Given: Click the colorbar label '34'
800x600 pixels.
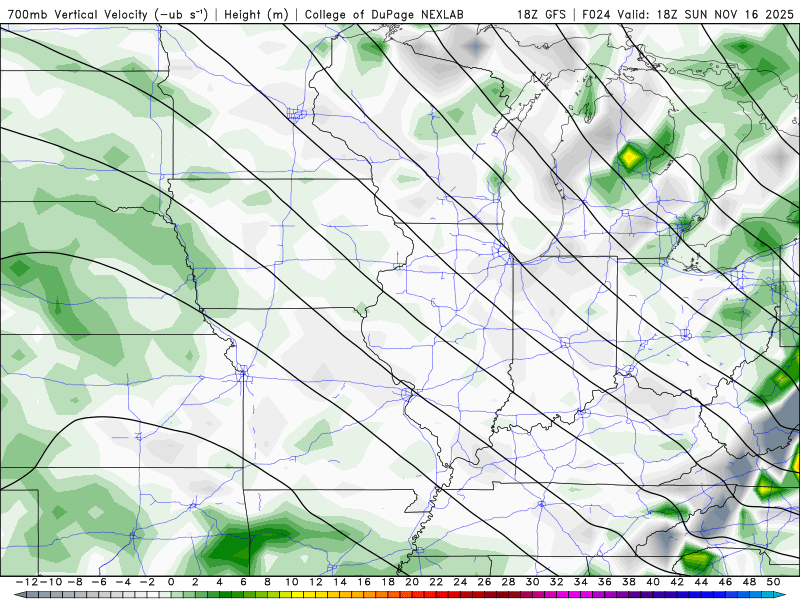Looking at the screenshot, I should 581,582.
